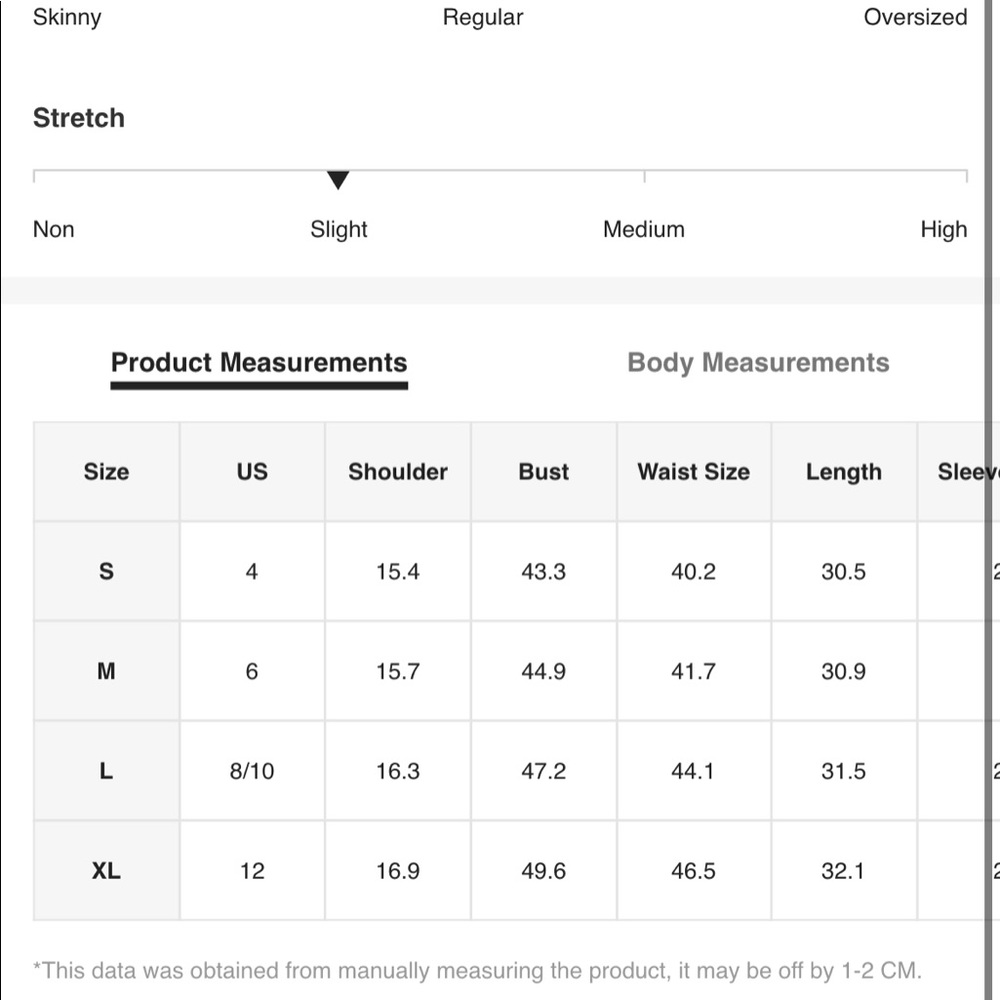This screenshot has width=1000, height=1000.
Task: Switch to the Body Measurements tab
Action: (x=758, y=363)
